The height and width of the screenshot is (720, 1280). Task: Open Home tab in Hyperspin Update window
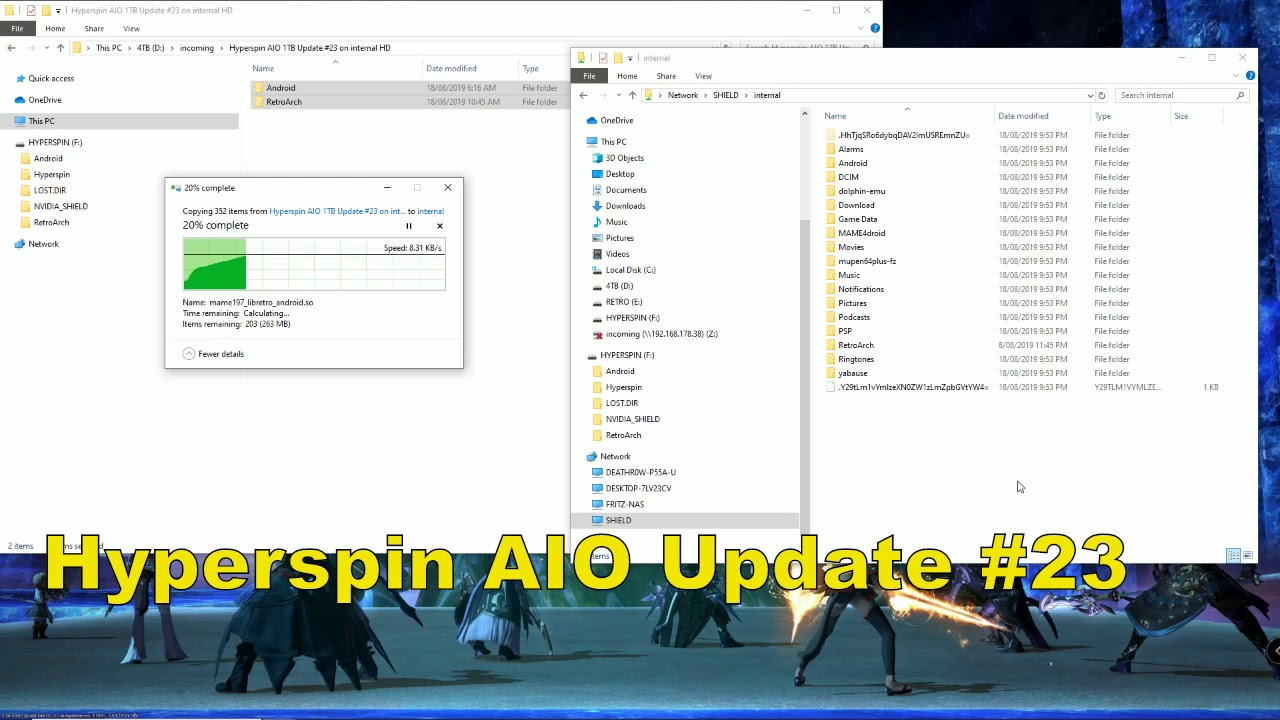pyautogui.click(x=55, y=29)
